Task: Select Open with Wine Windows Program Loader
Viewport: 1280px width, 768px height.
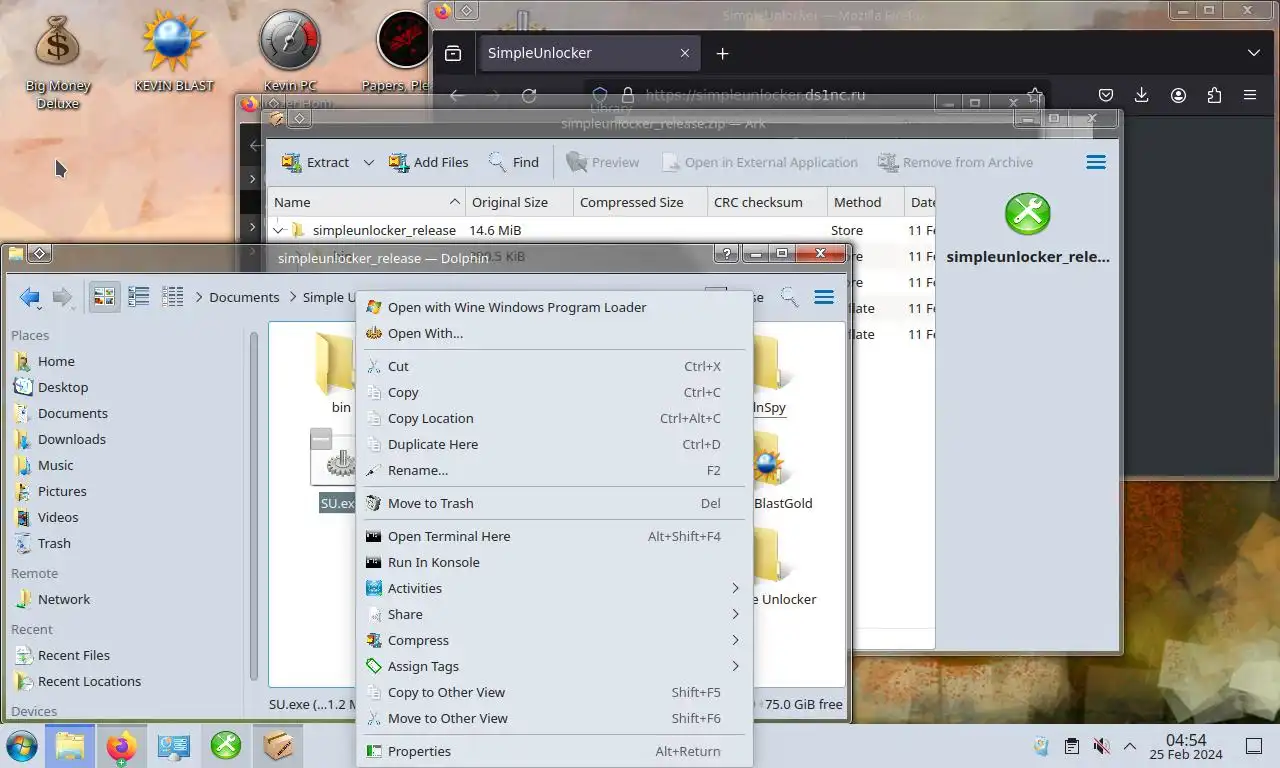Action: point(554,307)
